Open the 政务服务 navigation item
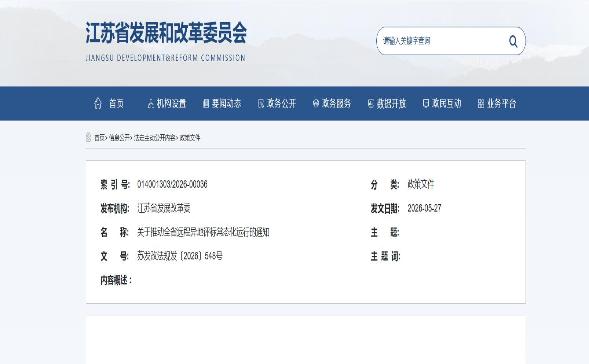Image resolution: width=589 pixels, height=364 pixels. click(332, 103)
